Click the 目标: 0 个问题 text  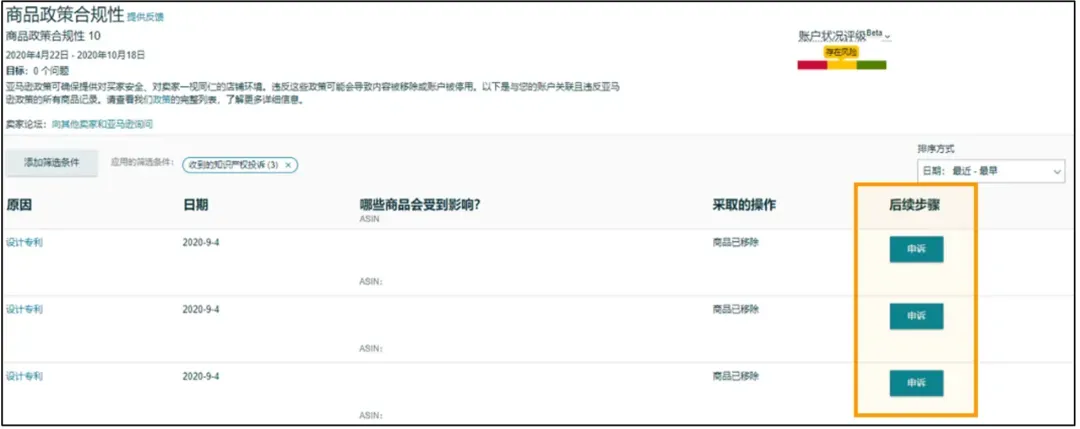coord(37,70)
